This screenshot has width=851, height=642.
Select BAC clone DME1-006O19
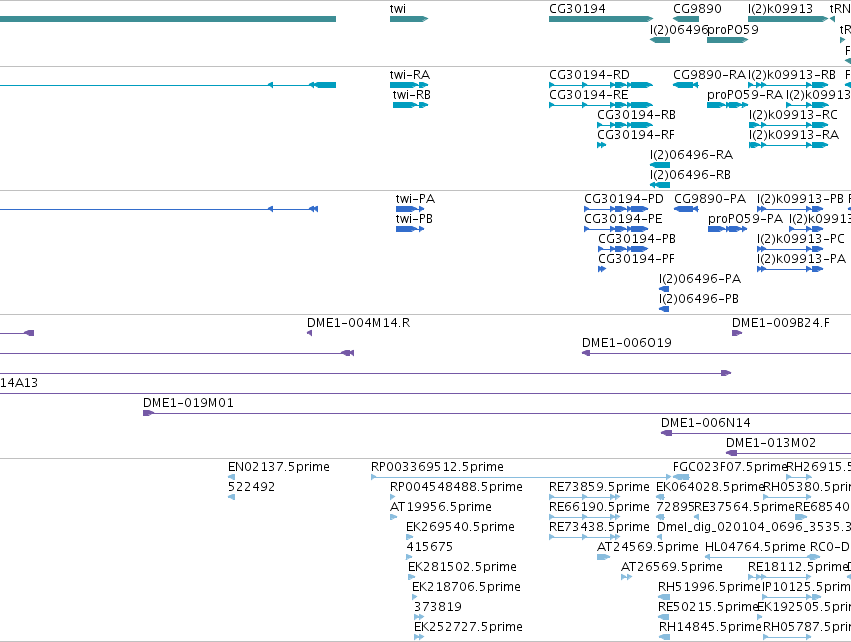click(x=716, y=353)
